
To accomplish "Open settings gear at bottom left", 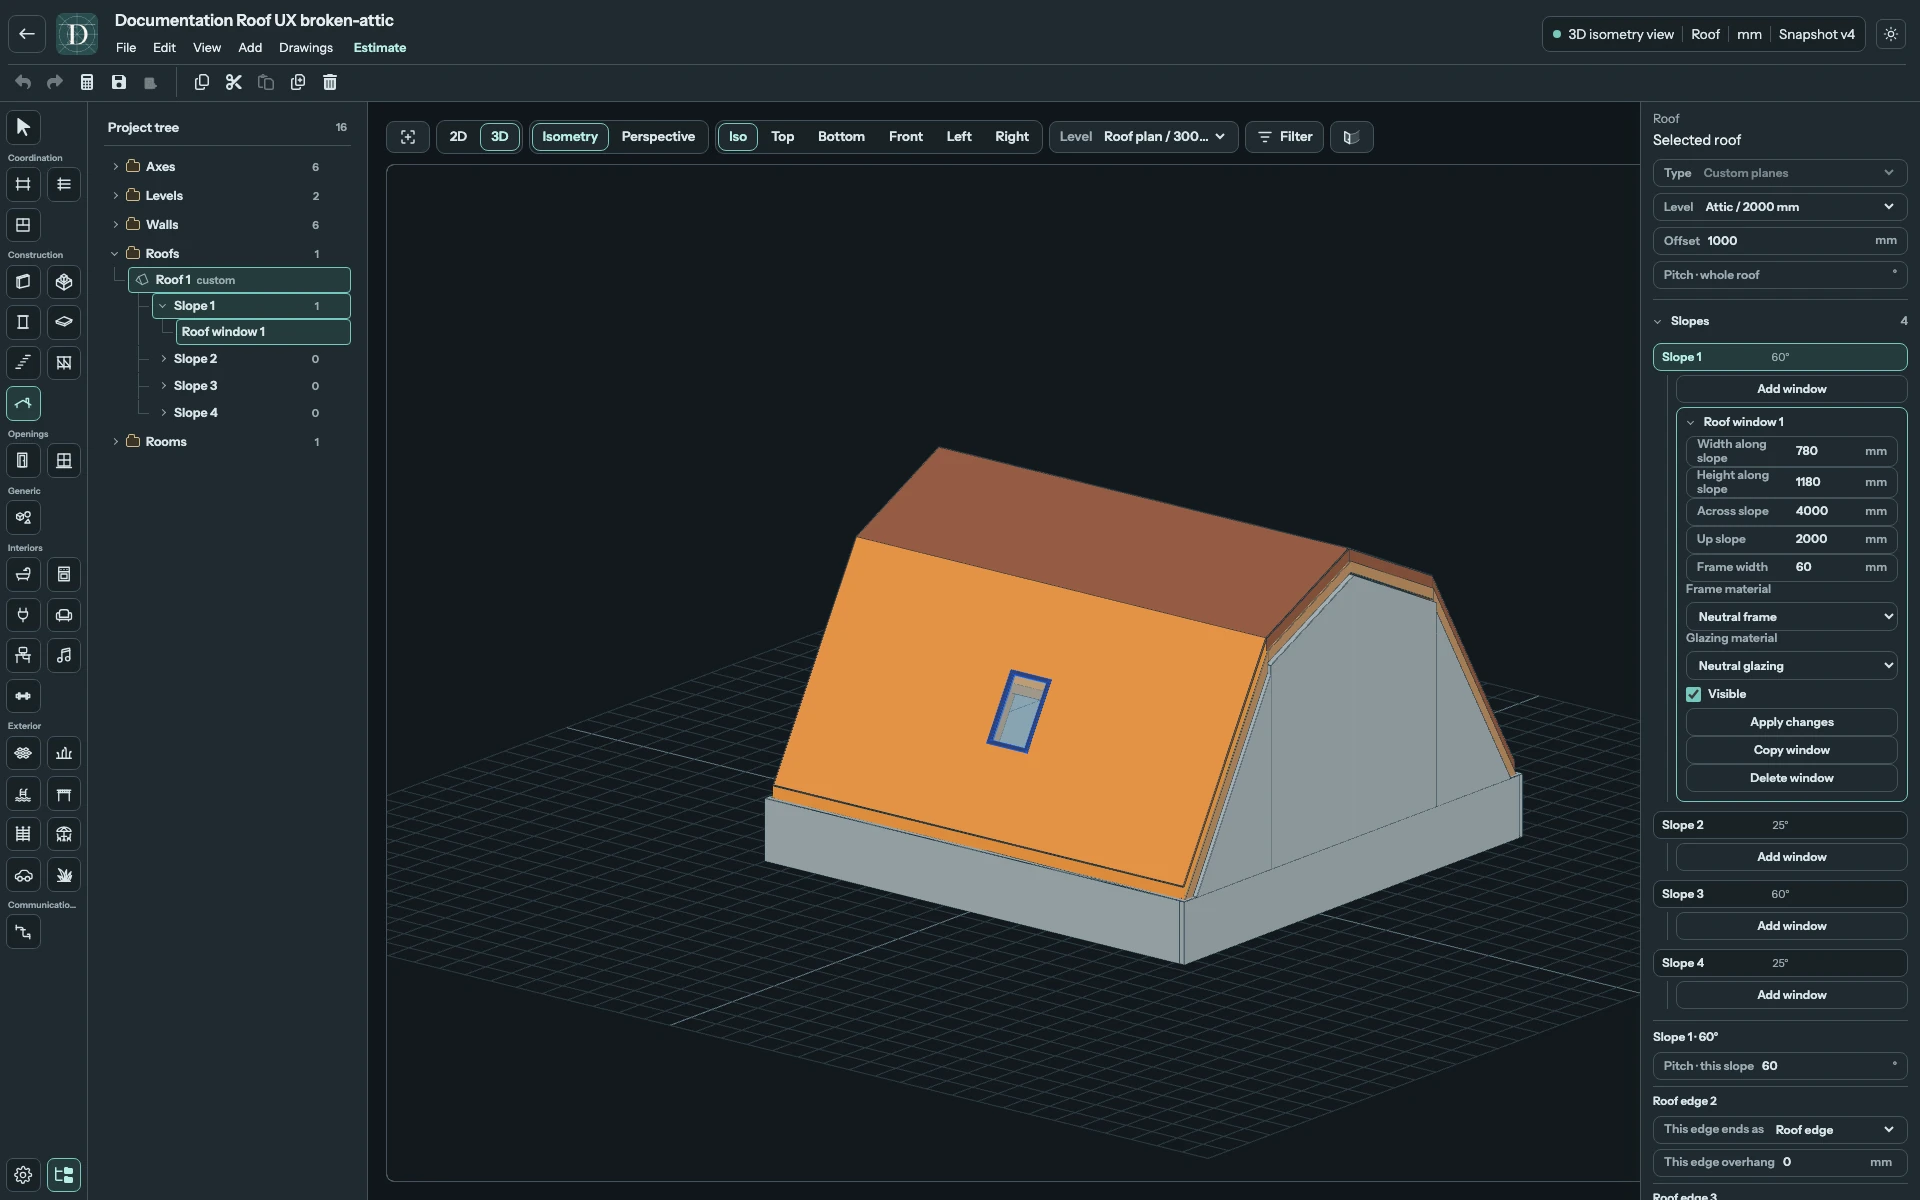I will pos(23,1175).
